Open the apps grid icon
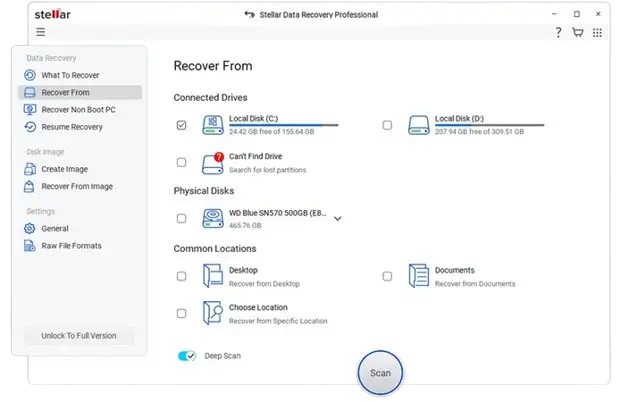The width and height of the screenshot is (621, 402). [x=597, y=33]
